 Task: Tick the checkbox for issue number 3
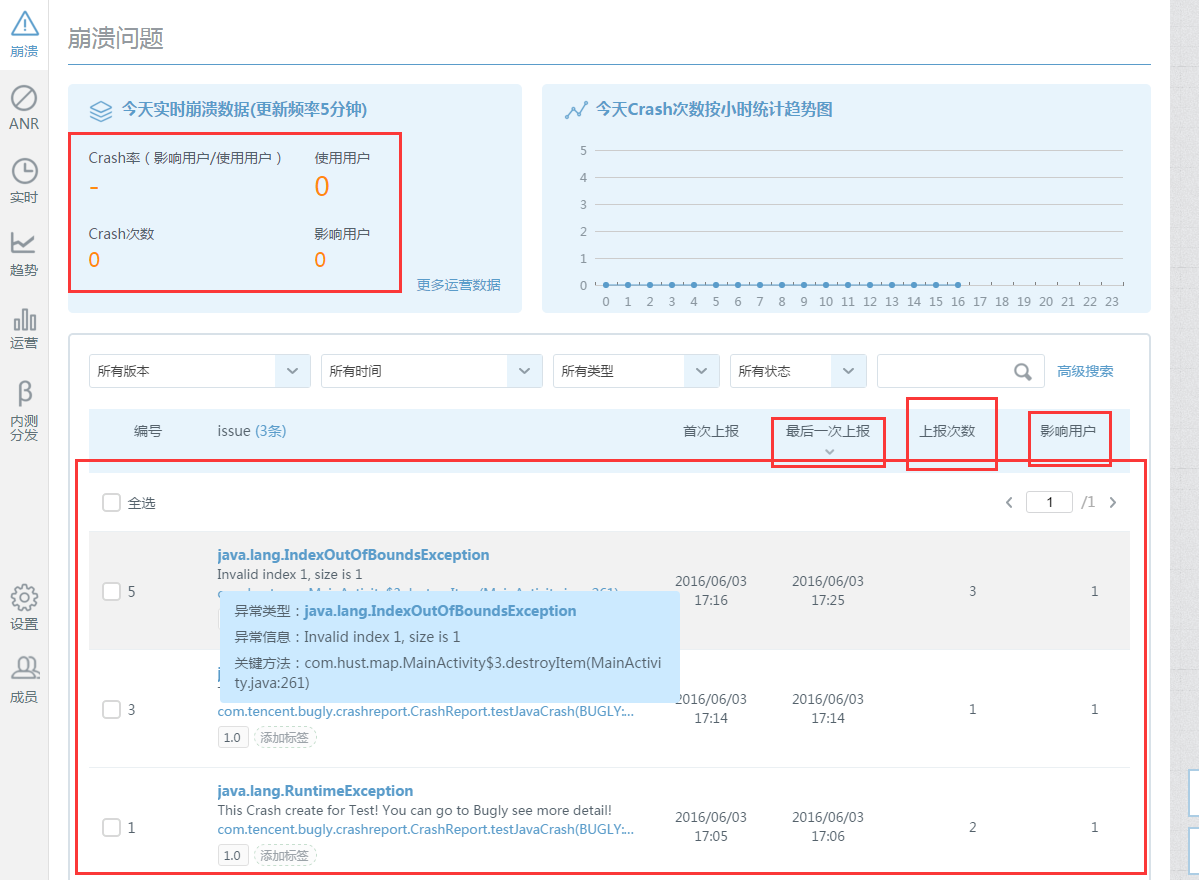point(111,709)
